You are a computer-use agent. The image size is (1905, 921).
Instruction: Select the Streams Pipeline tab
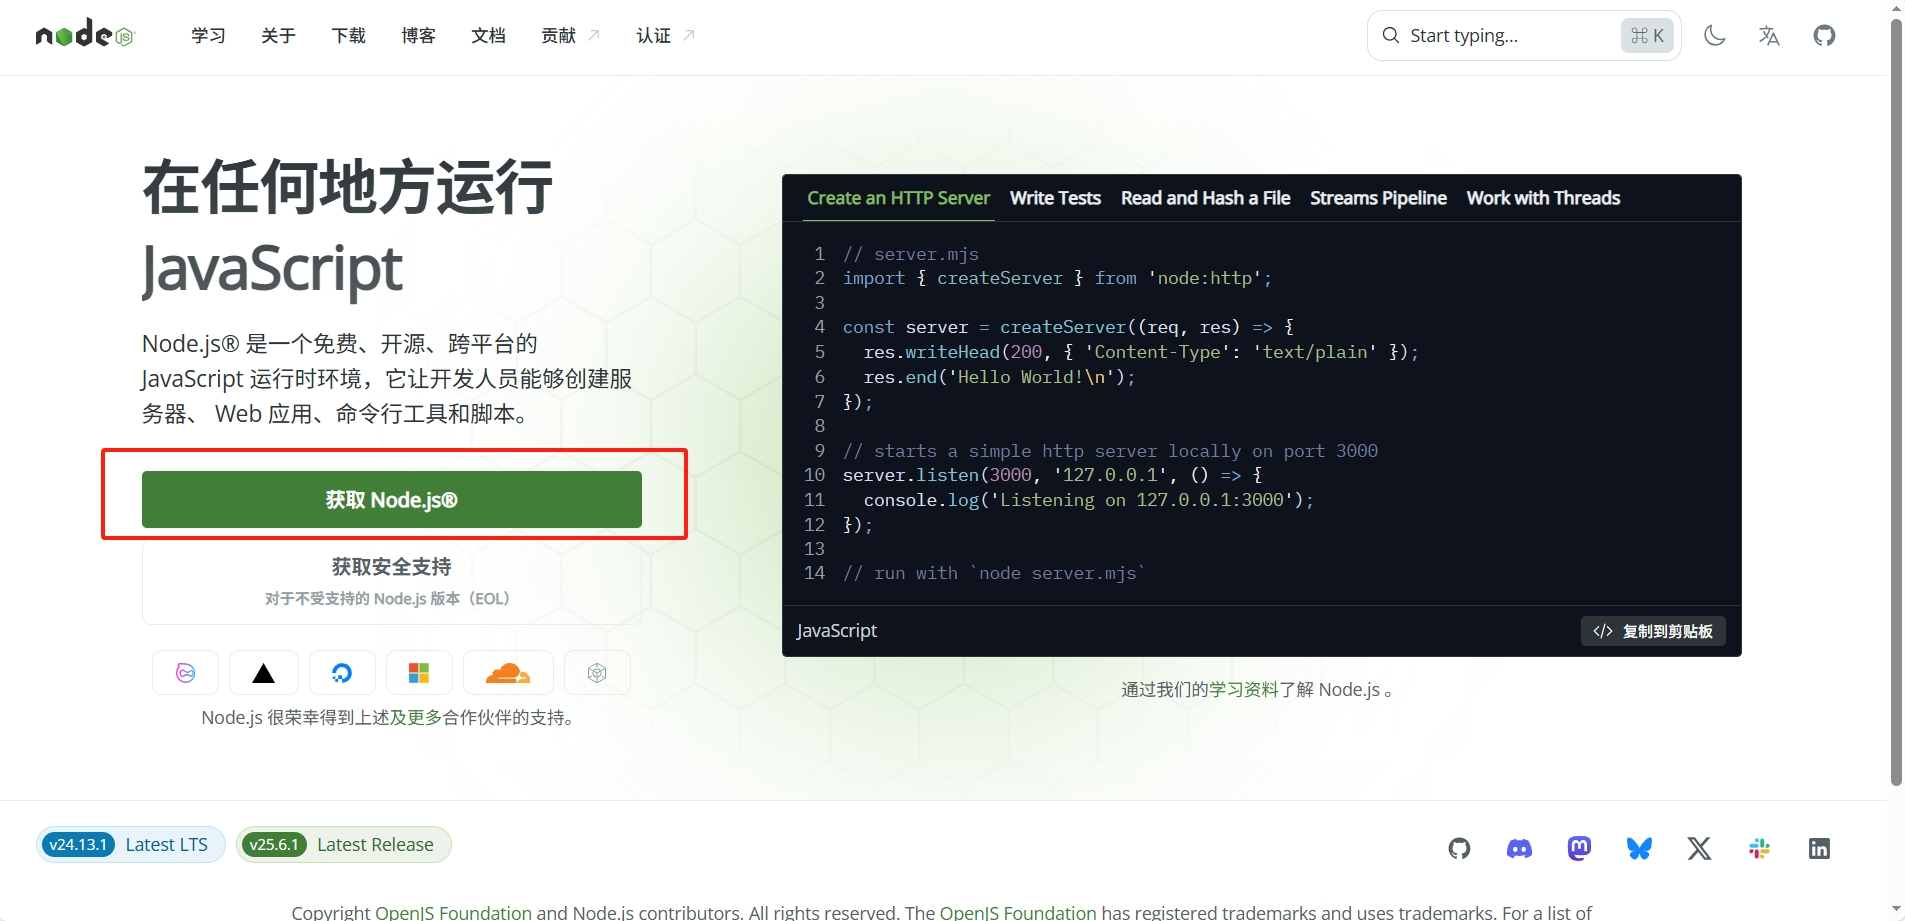[x=1377, y=198]
